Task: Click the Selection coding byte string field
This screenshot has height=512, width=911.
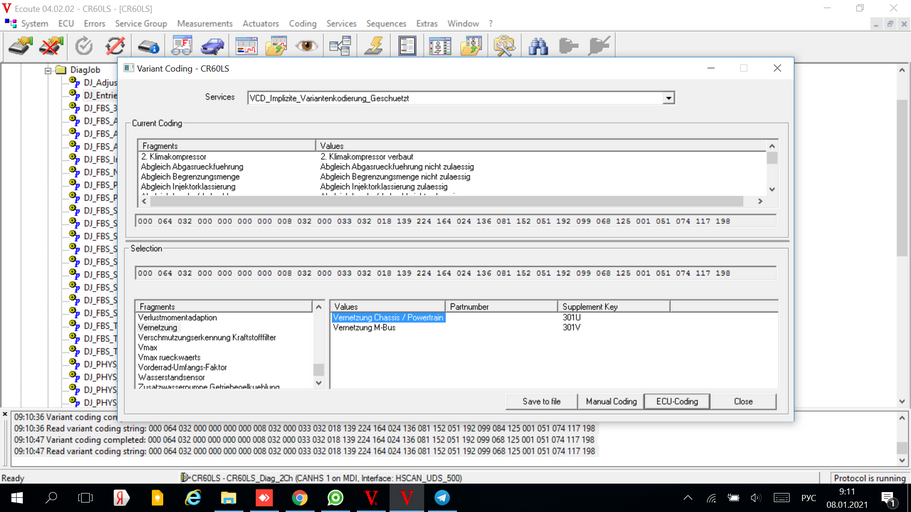Action: point(456,273)
